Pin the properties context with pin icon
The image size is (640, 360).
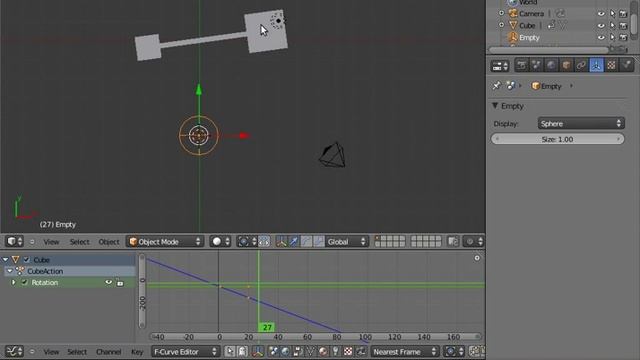pos(497,86)
